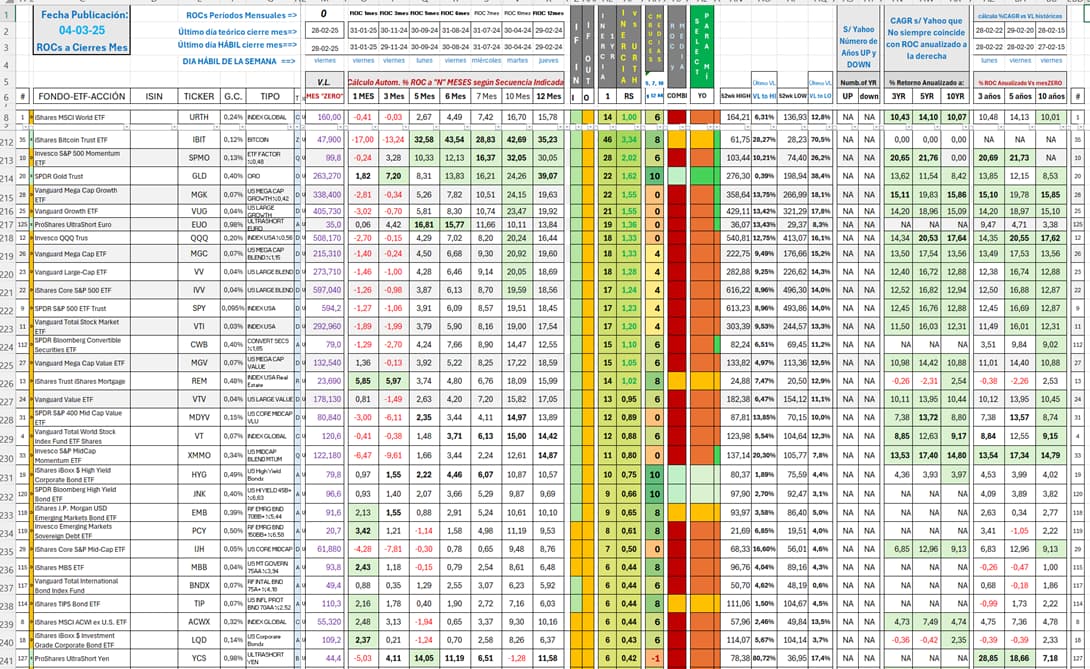The height and width of the screenshot is (669, 1090).
Task: Click the G.C. column header cell
Action: [233, 97]
